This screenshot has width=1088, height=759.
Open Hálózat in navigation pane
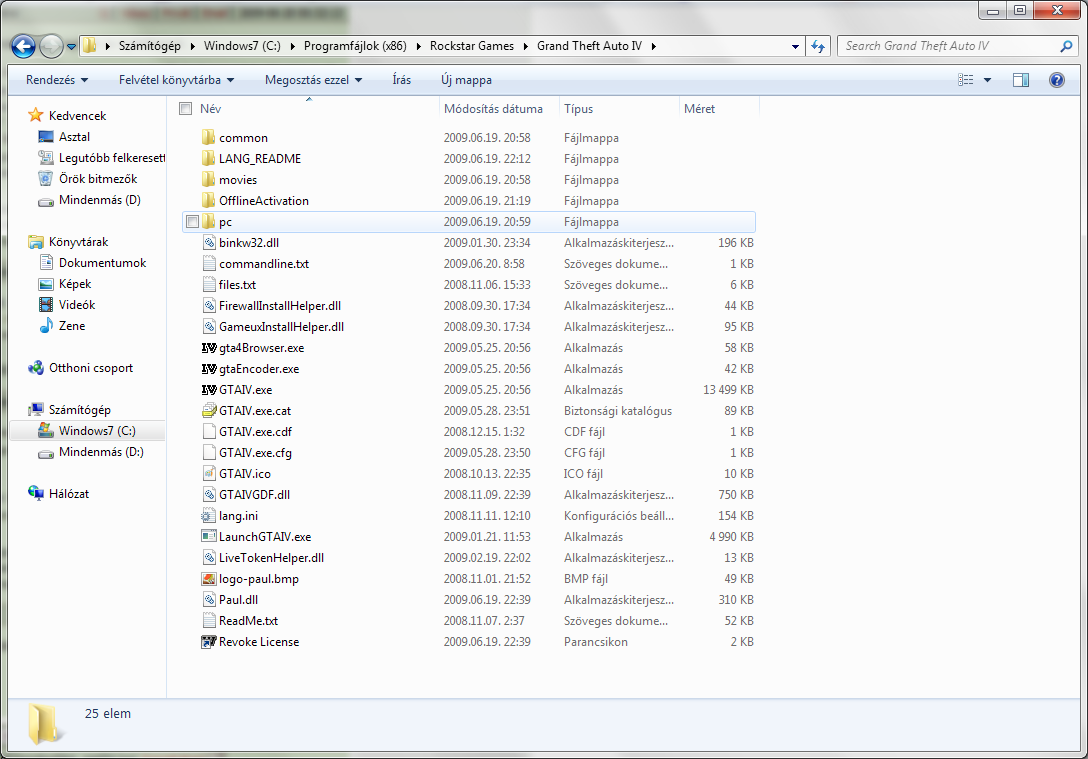69,494
